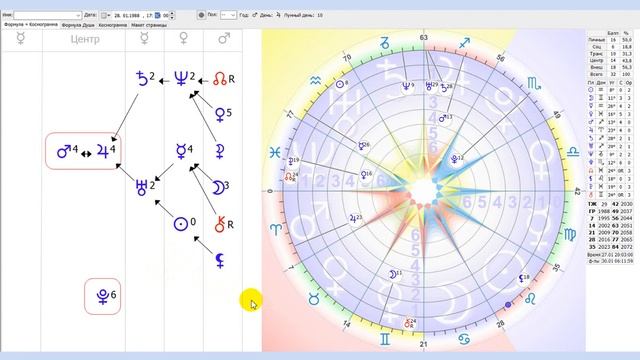Open the date calendar dropdown
The width and height of the screenshot is (640, 360).
(x=106, y=15)
